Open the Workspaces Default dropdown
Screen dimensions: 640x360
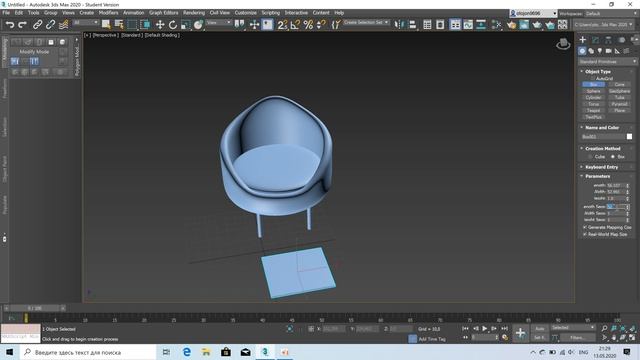(x=611, y=13)
